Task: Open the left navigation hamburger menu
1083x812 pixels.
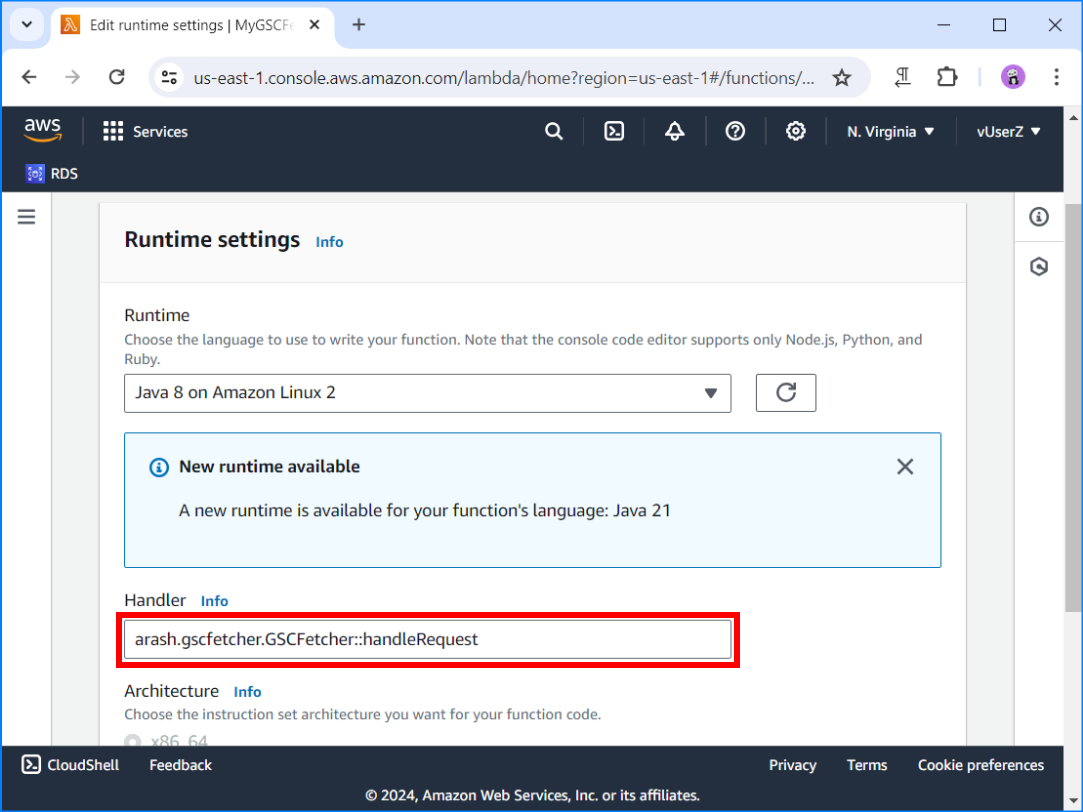Action: 26,216
